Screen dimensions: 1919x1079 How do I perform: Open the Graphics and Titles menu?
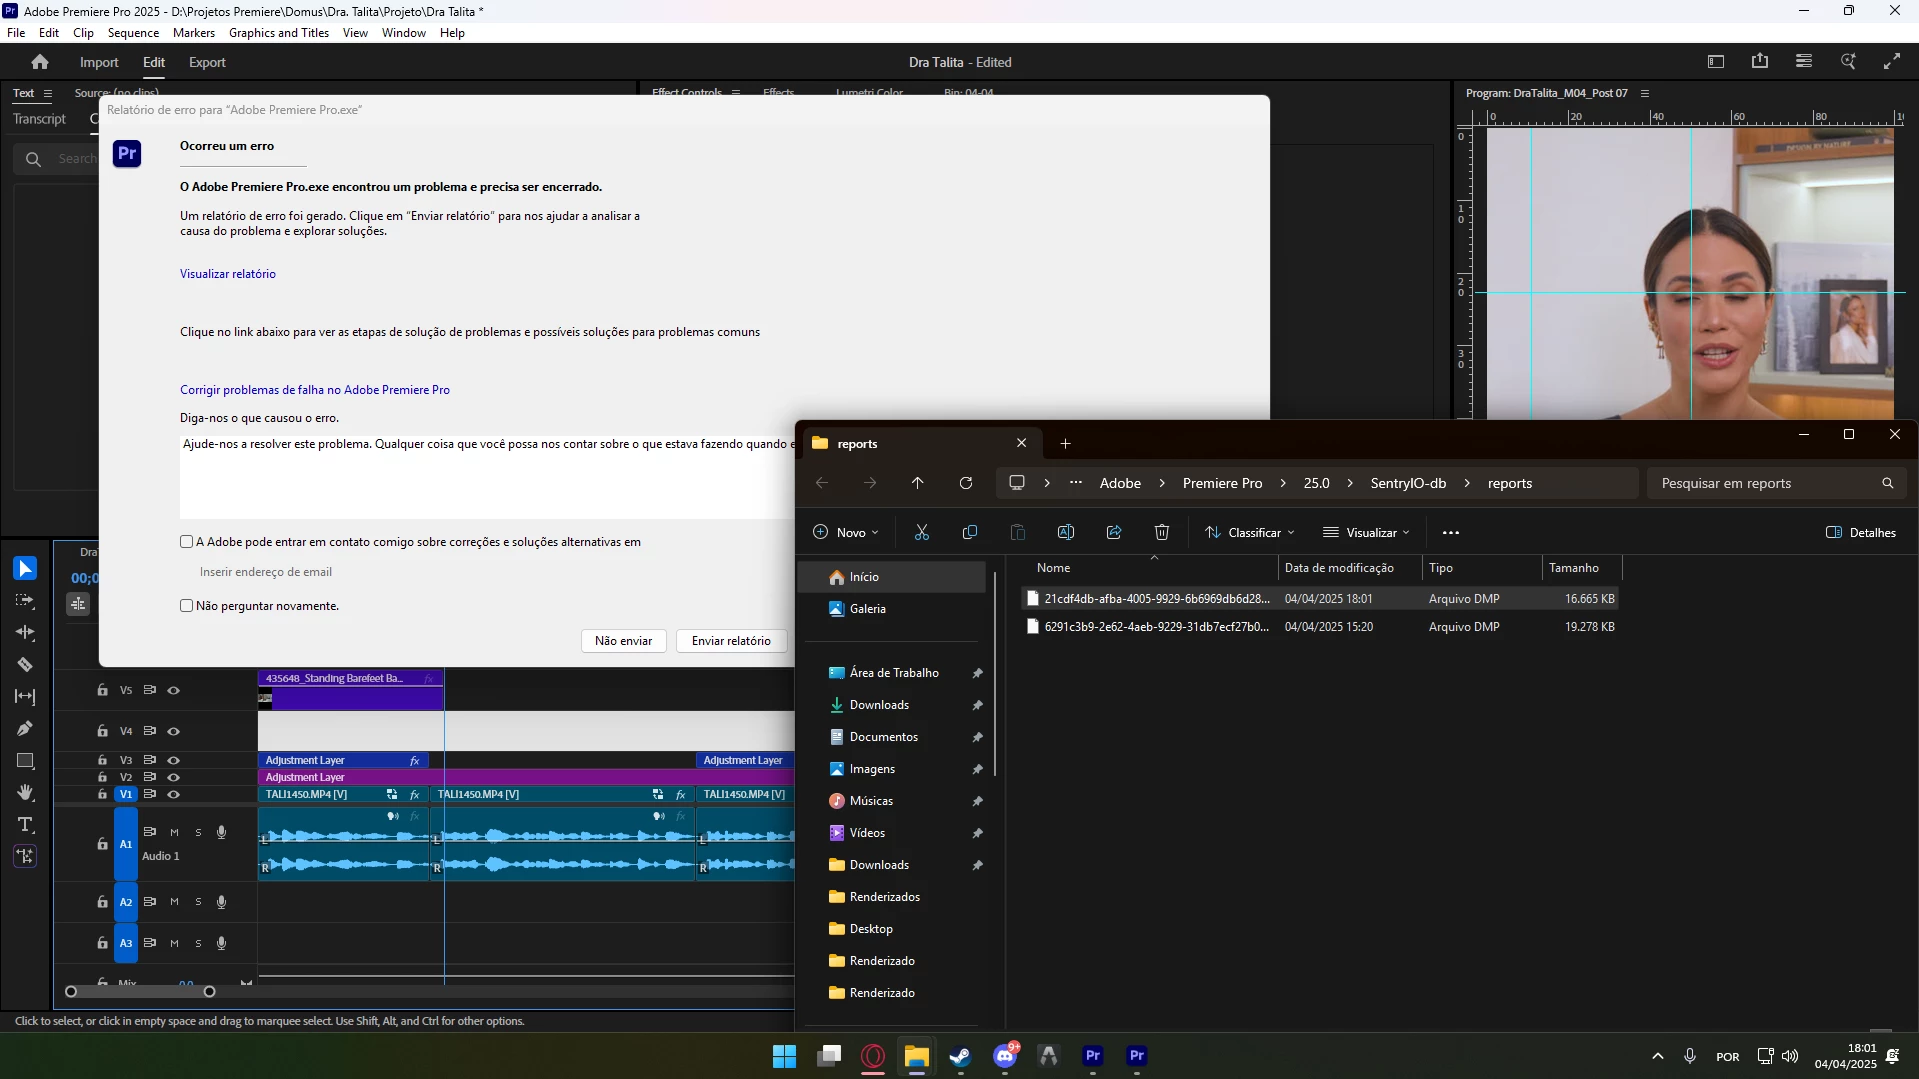pyautogui.click(x=279, y=33)
